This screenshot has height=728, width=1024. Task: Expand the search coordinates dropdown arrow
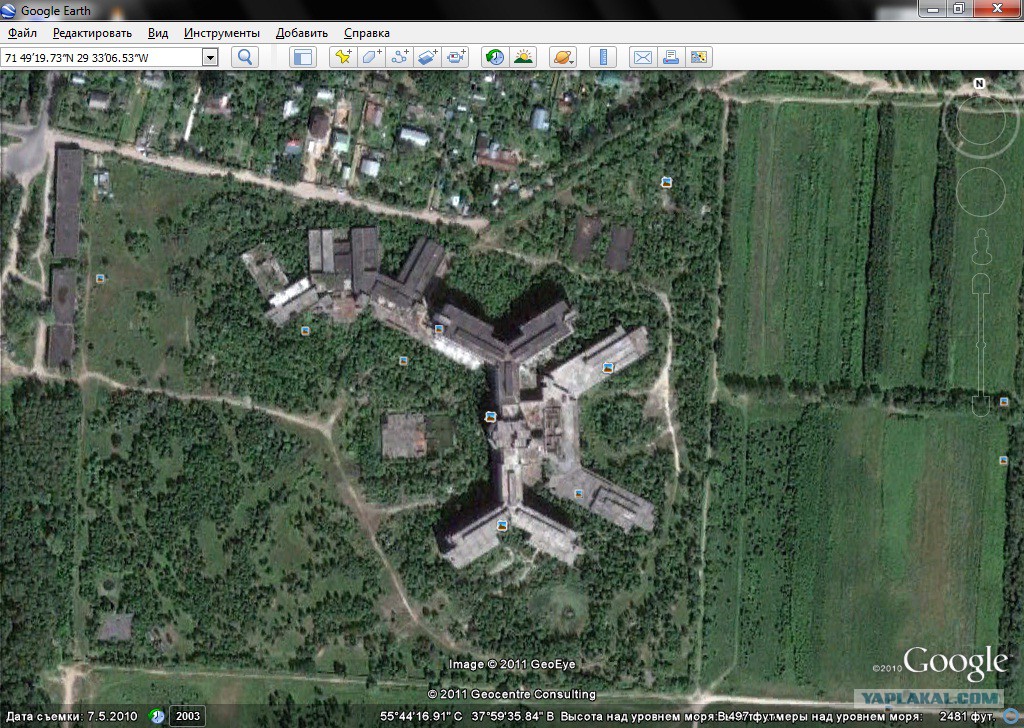click(x=210, y=57)
